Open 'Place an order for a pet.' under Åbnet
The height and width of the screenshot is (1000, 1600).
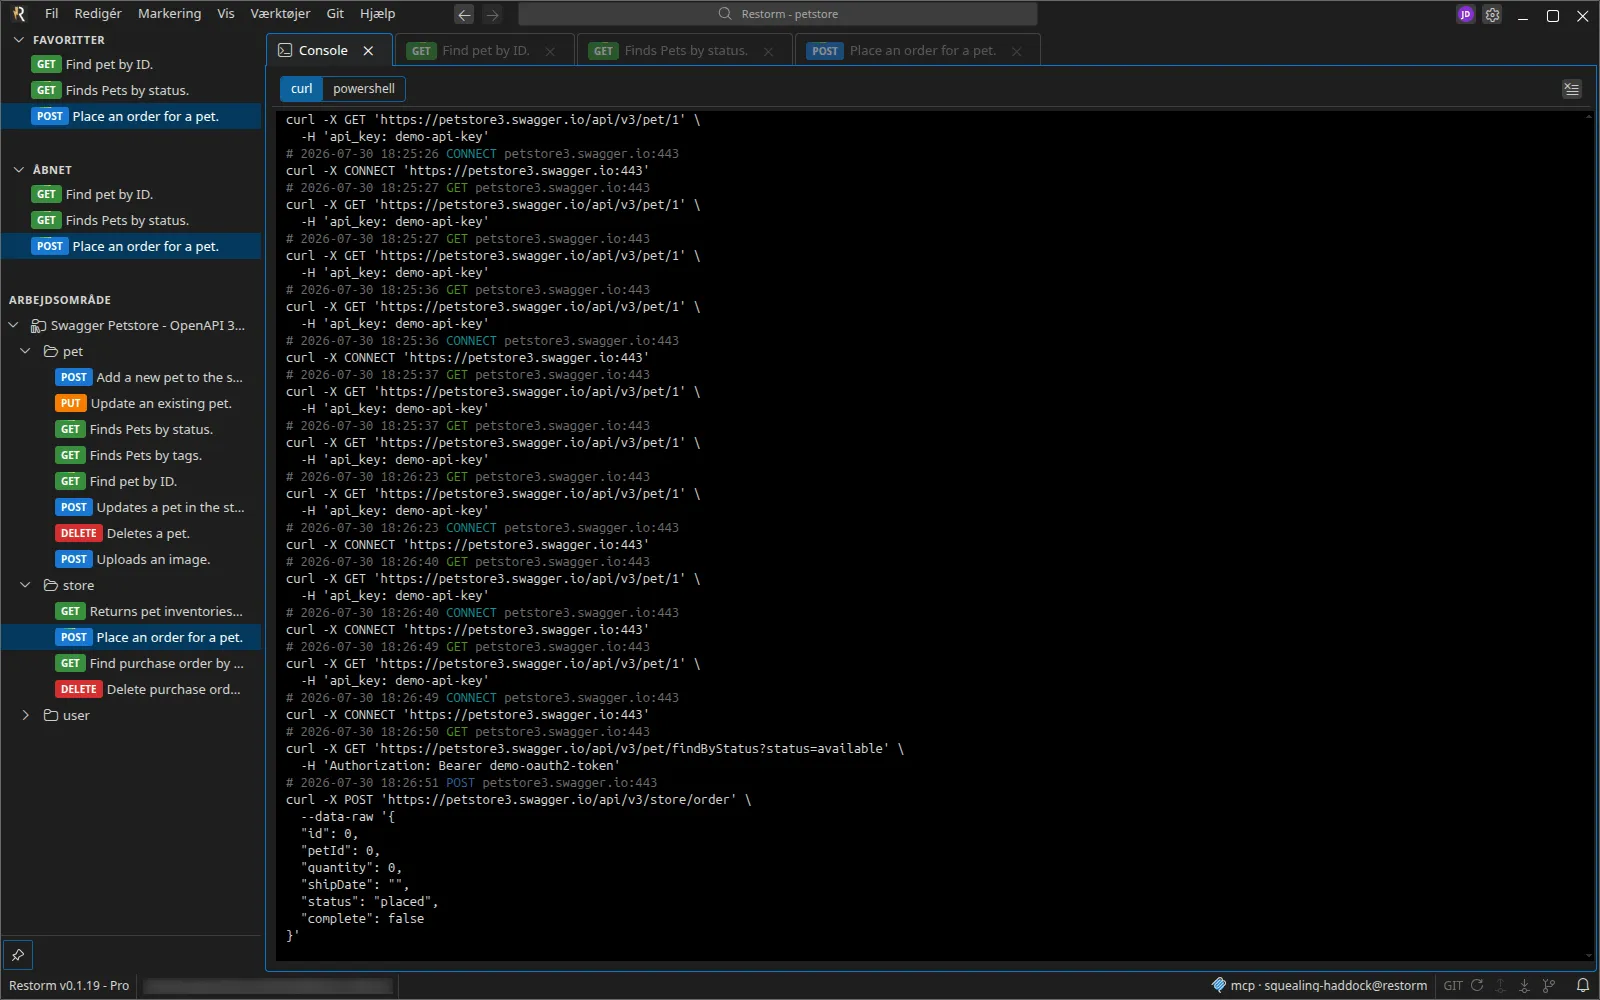tap(131, 246)
